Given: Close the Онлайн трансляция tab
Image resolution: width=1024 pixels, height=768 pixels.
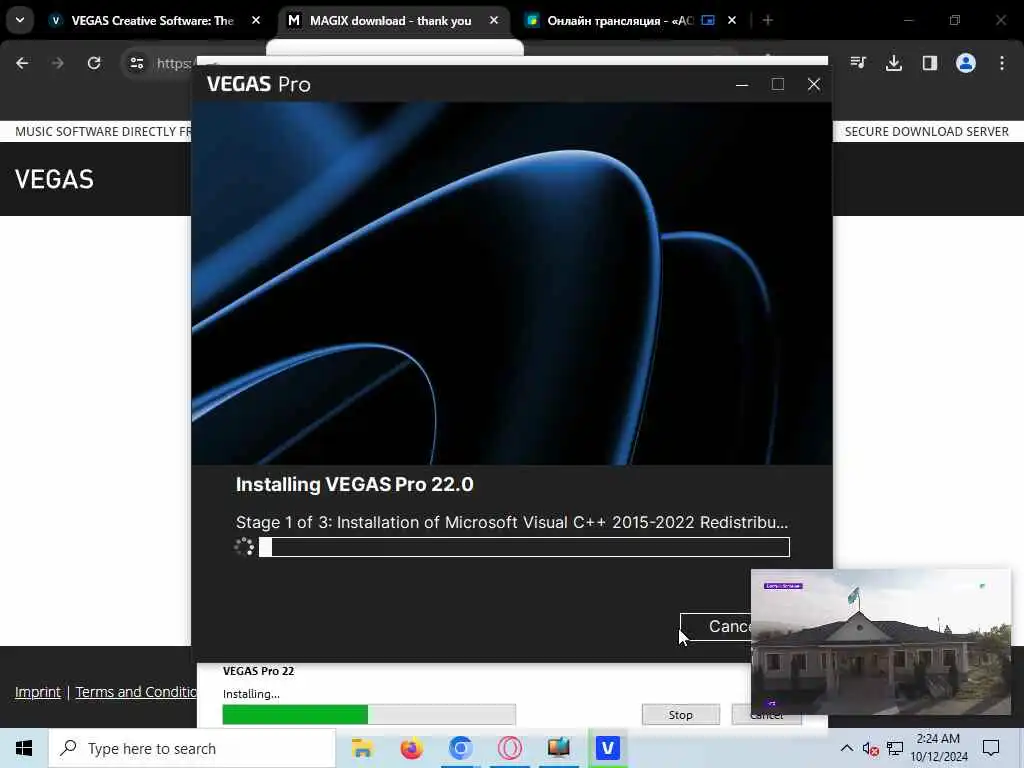Looking at the screenshot, I should [x=732, y=21].
